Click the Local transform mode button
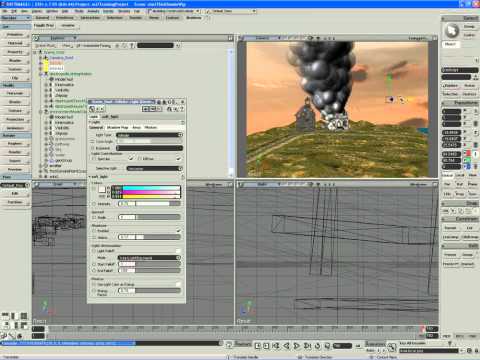480x360 pixels. (x=460, y=175)
